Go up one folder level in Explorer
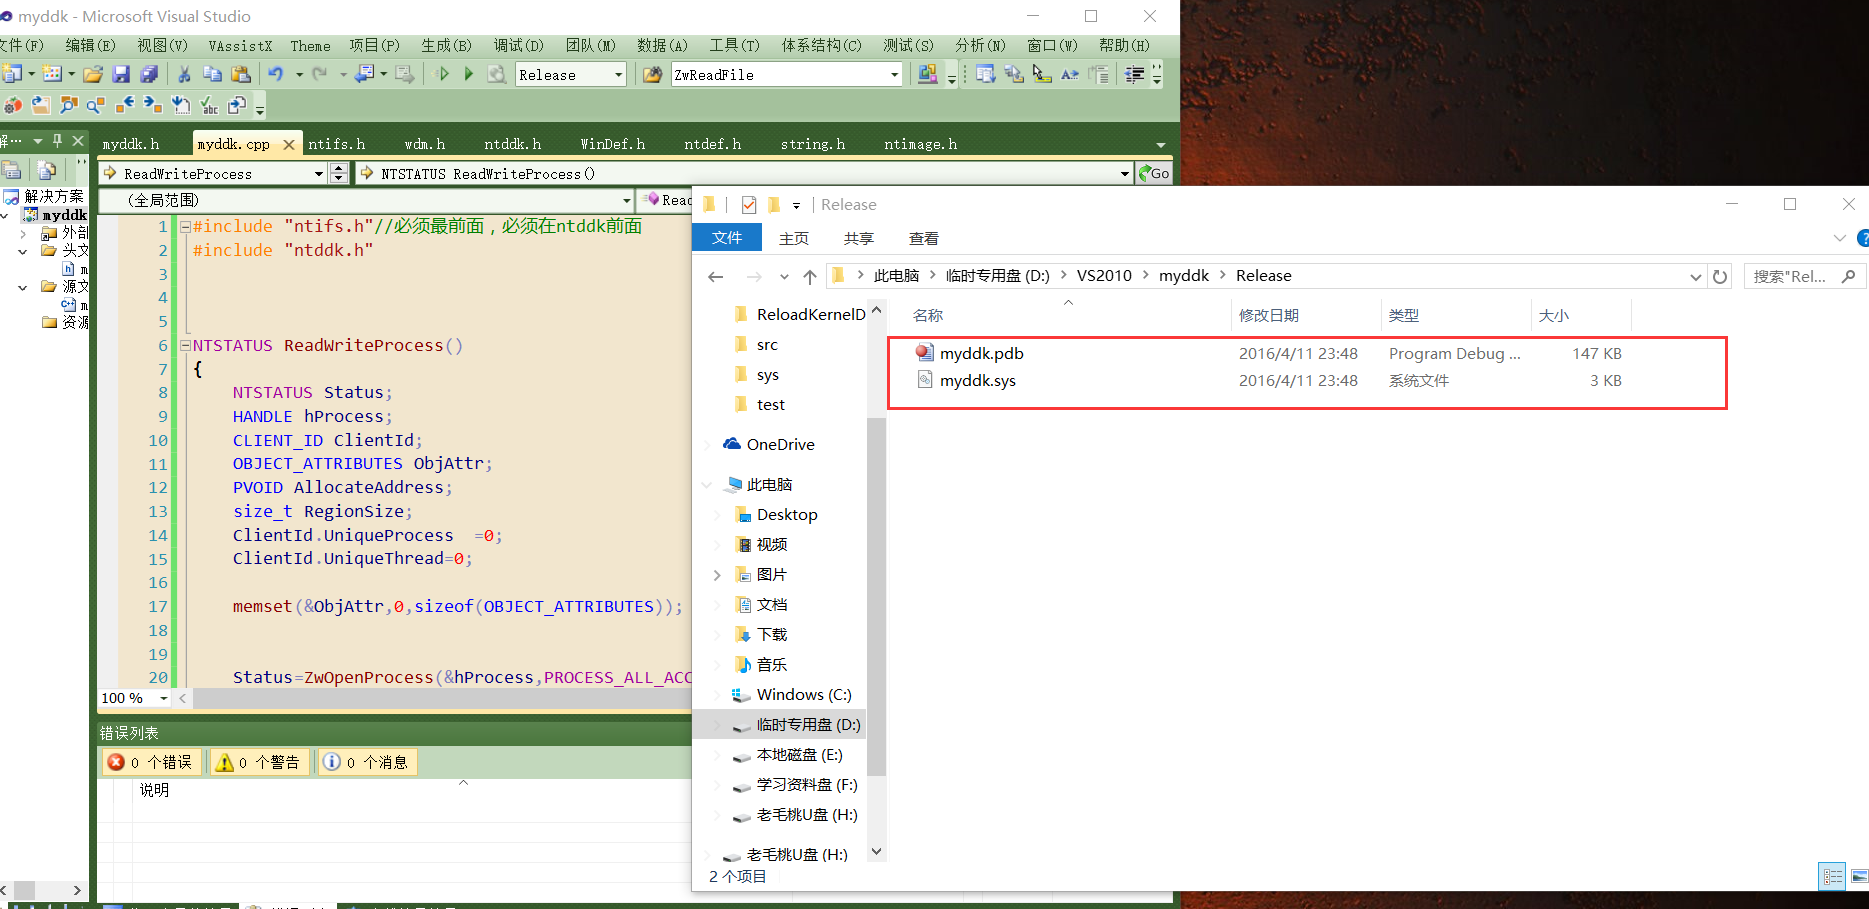The width and height of the screenshot is (1869, 909). [810, 276]
